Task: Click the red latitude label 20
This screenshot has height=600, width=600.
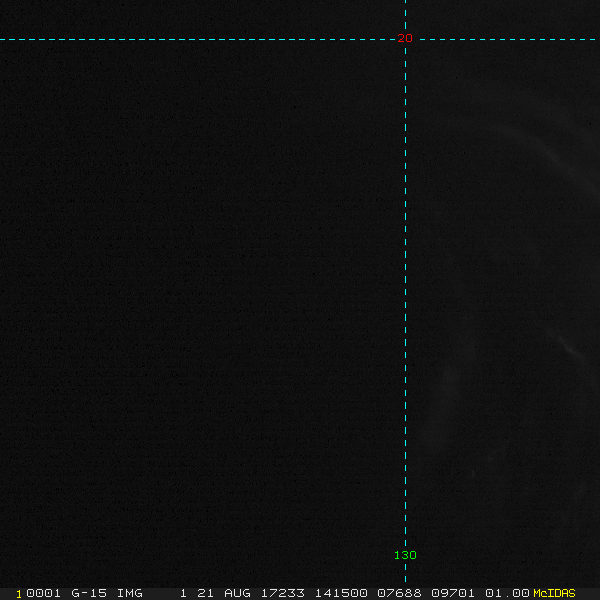Action: click(x=405, y=38)
